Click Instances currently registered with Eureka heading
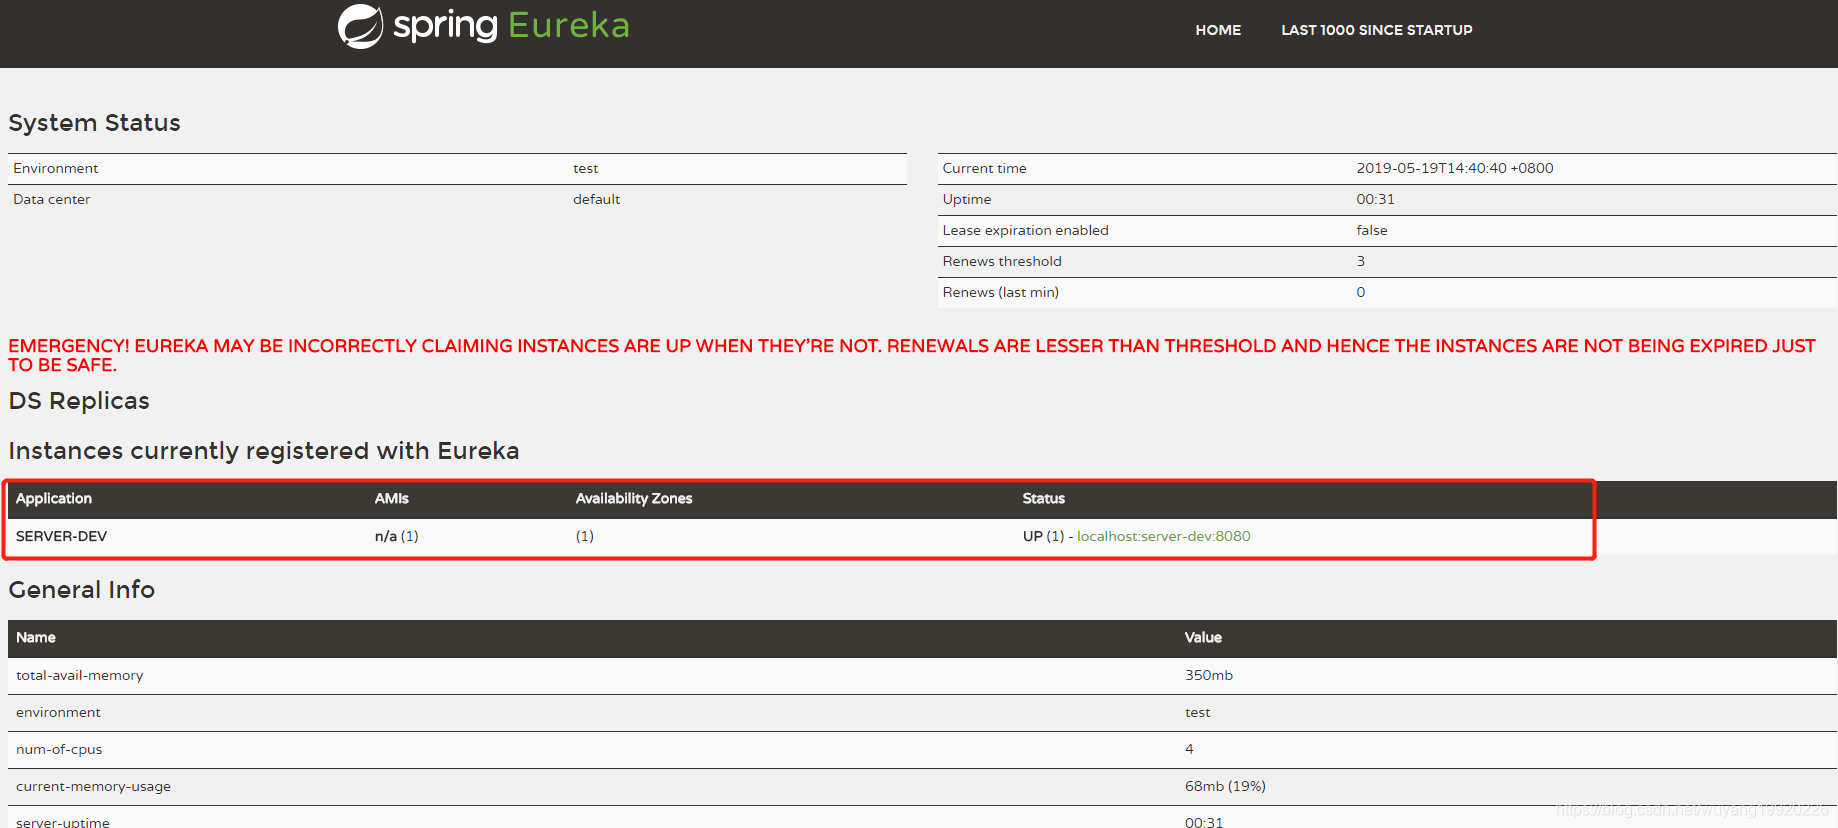This screenshot has width=1838, height=828. click(x=264, y=451)
